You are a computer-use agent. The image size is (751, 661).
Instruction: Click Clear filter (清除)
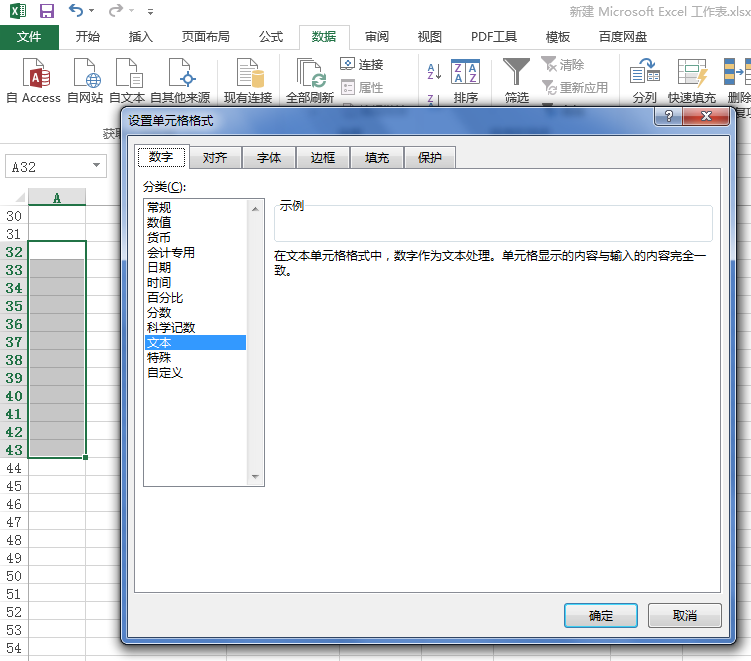(563, 64)
